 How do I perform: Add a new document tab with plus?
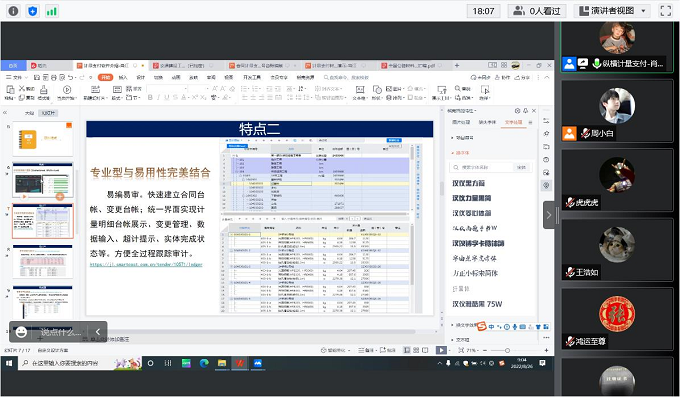pyautogui.click(x=457, y=66)
